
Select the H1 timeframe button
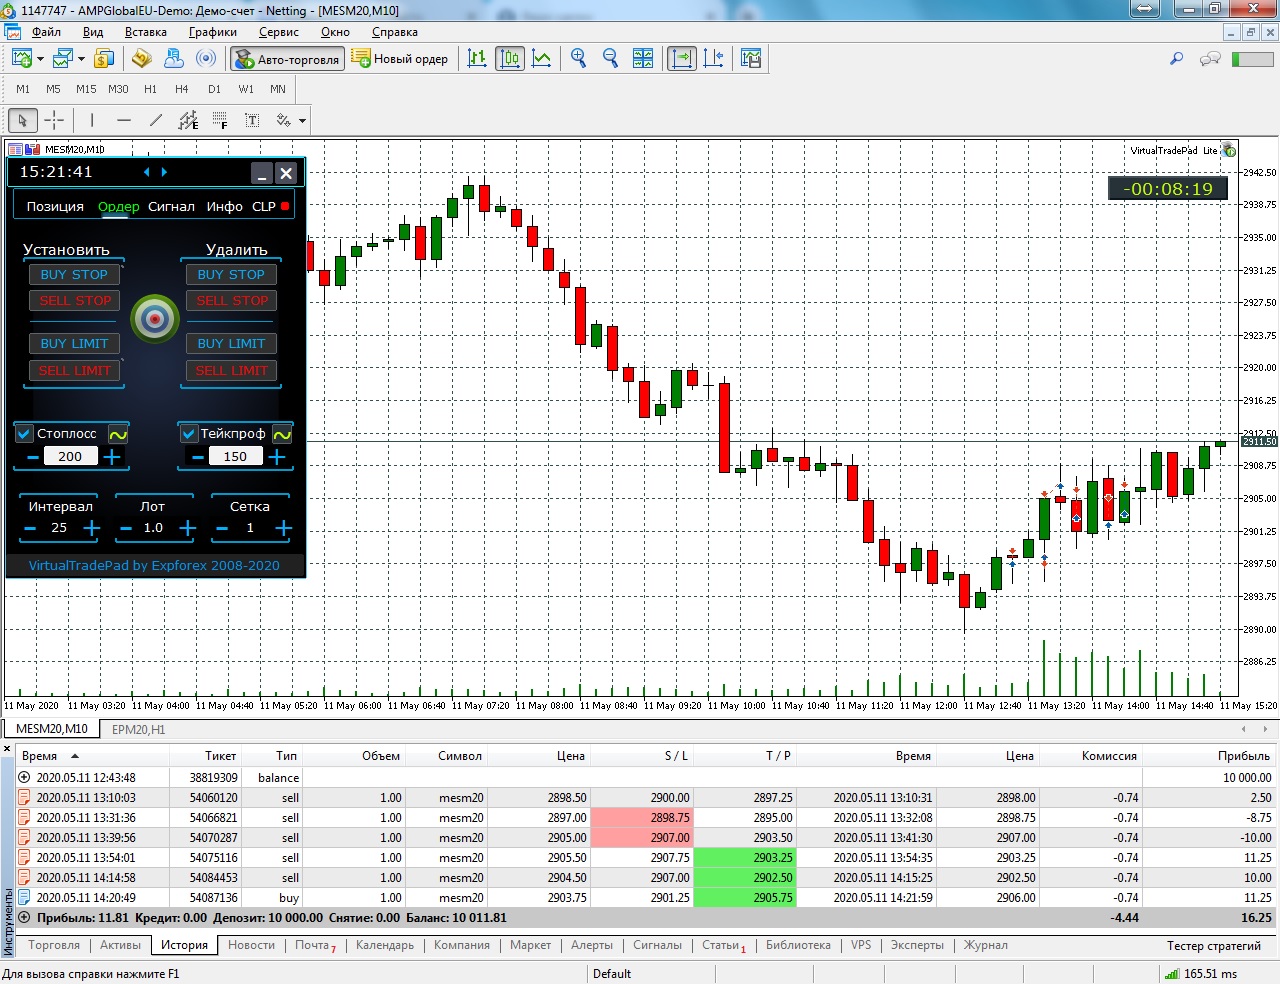[150, 89]
